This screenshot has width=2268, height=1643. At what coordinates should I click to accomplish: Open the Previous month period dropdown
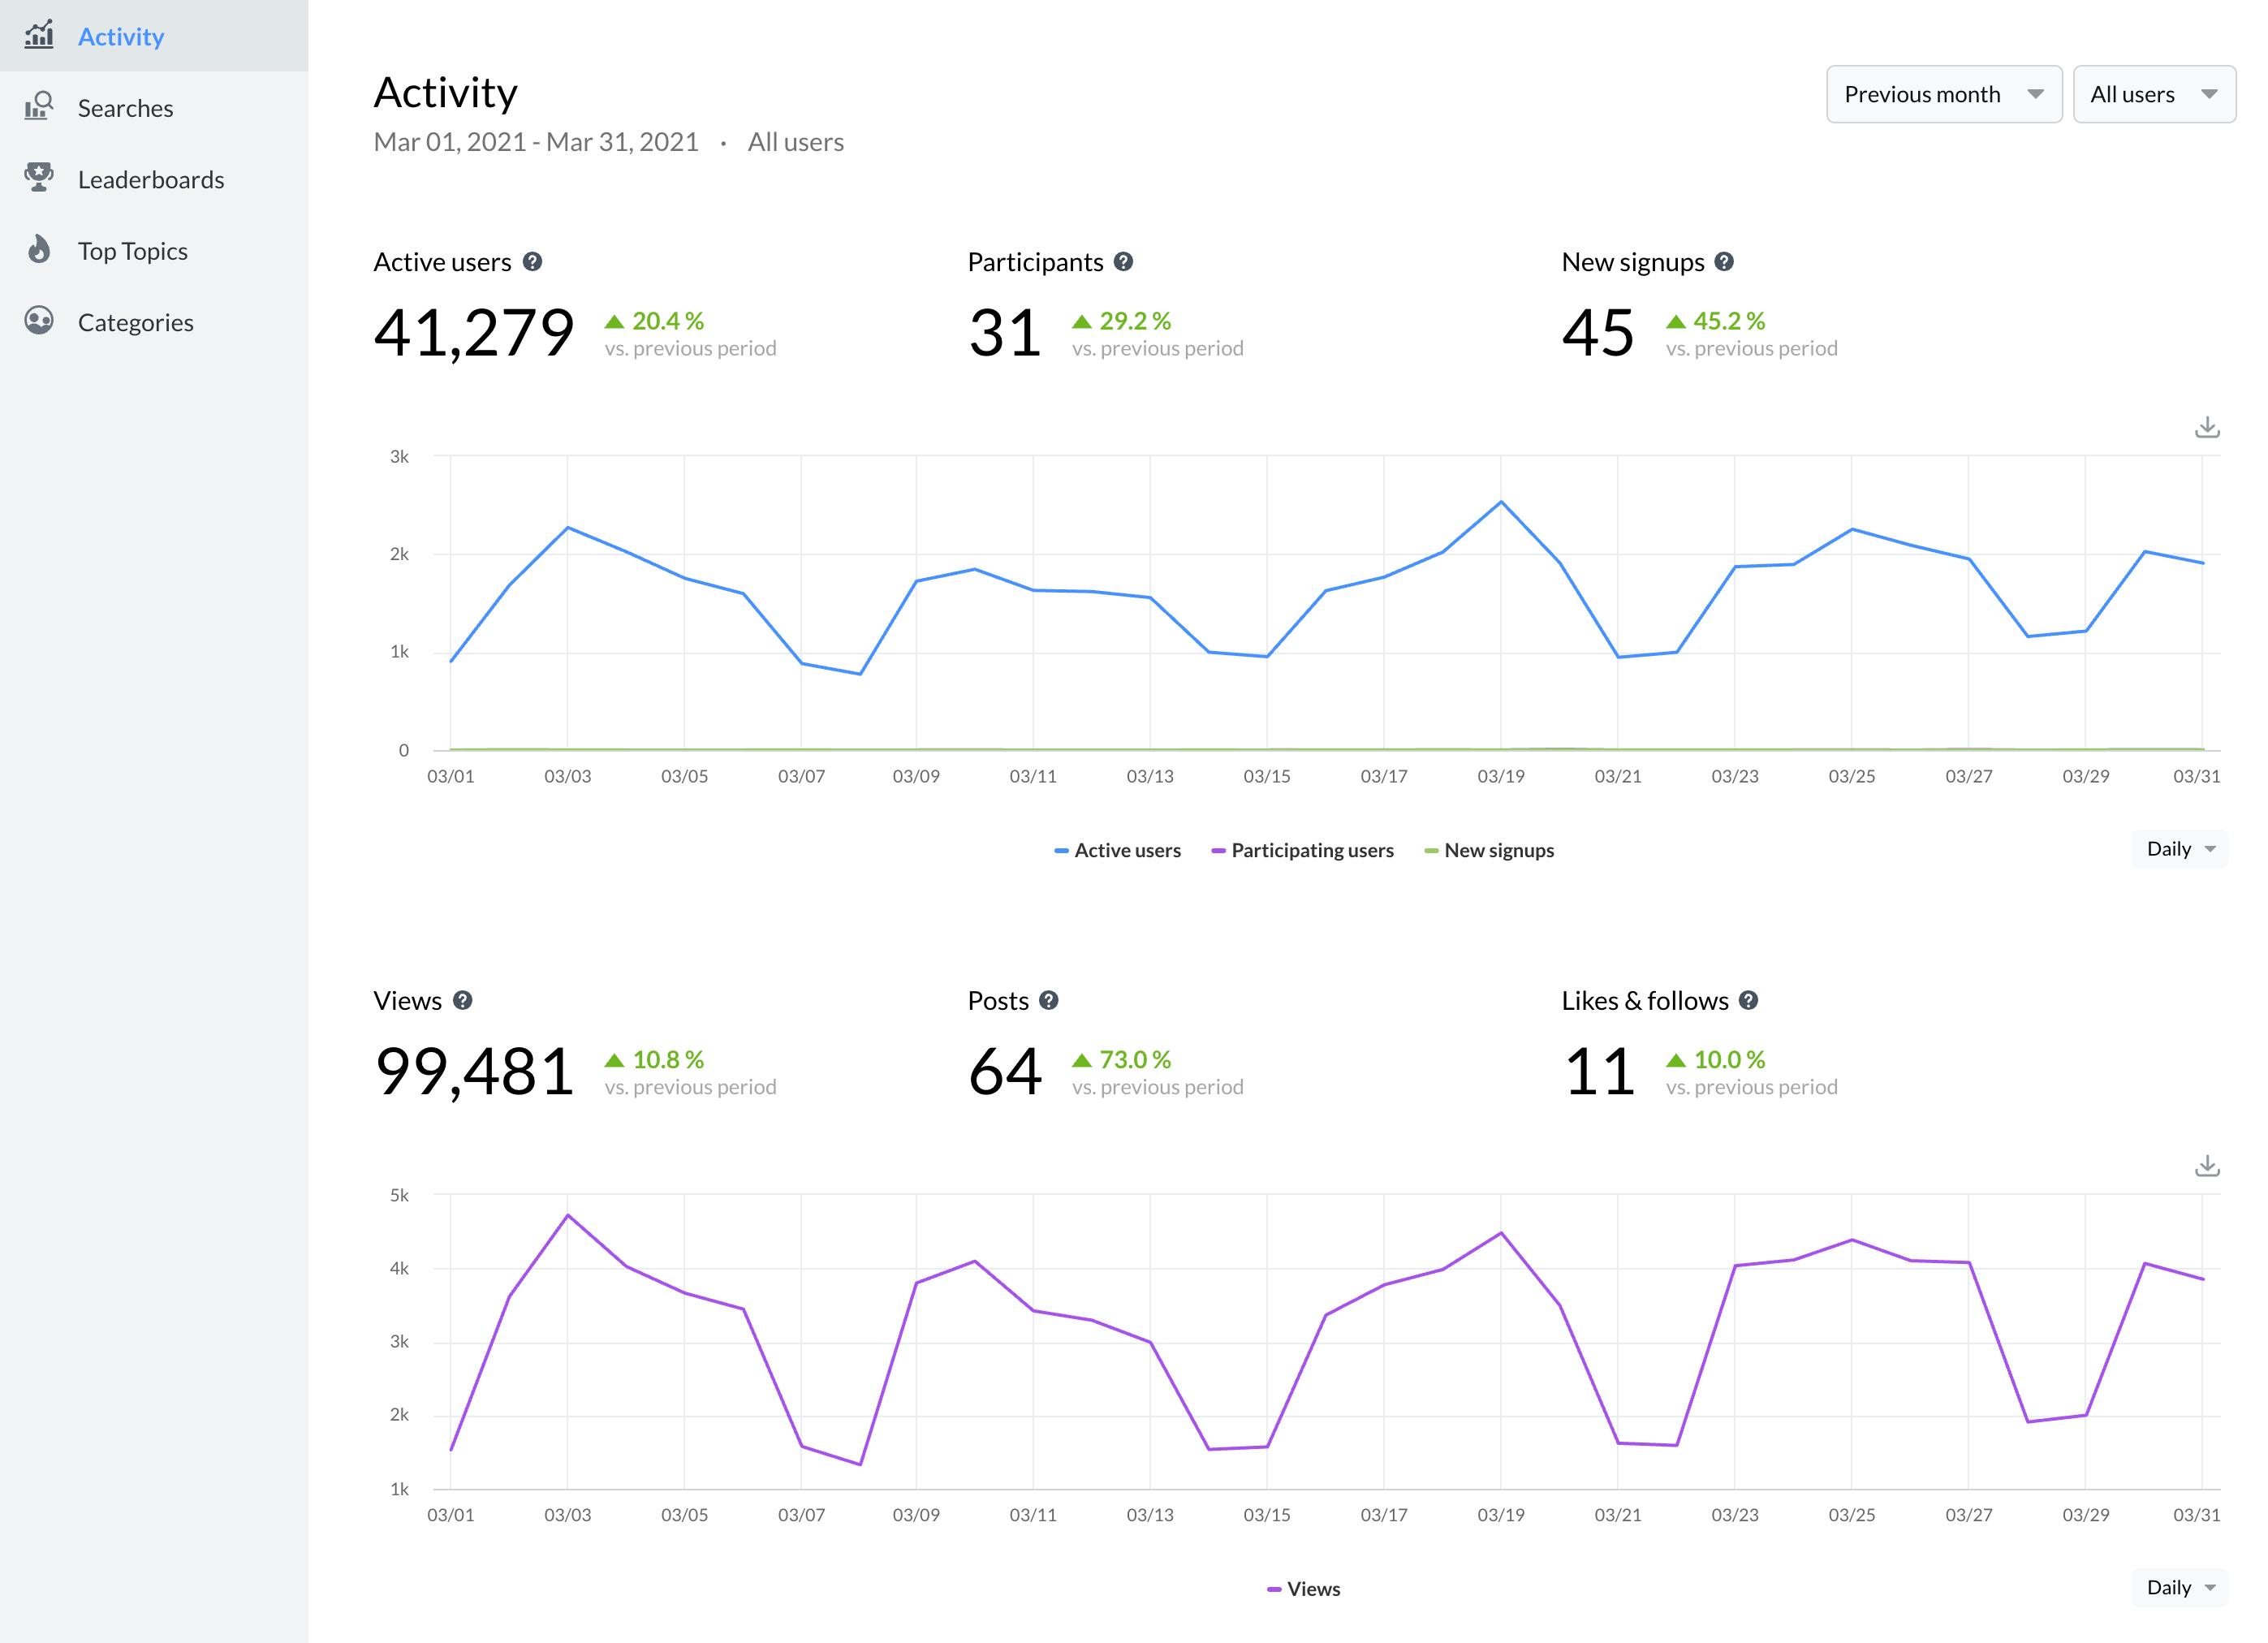(1943, 95)
